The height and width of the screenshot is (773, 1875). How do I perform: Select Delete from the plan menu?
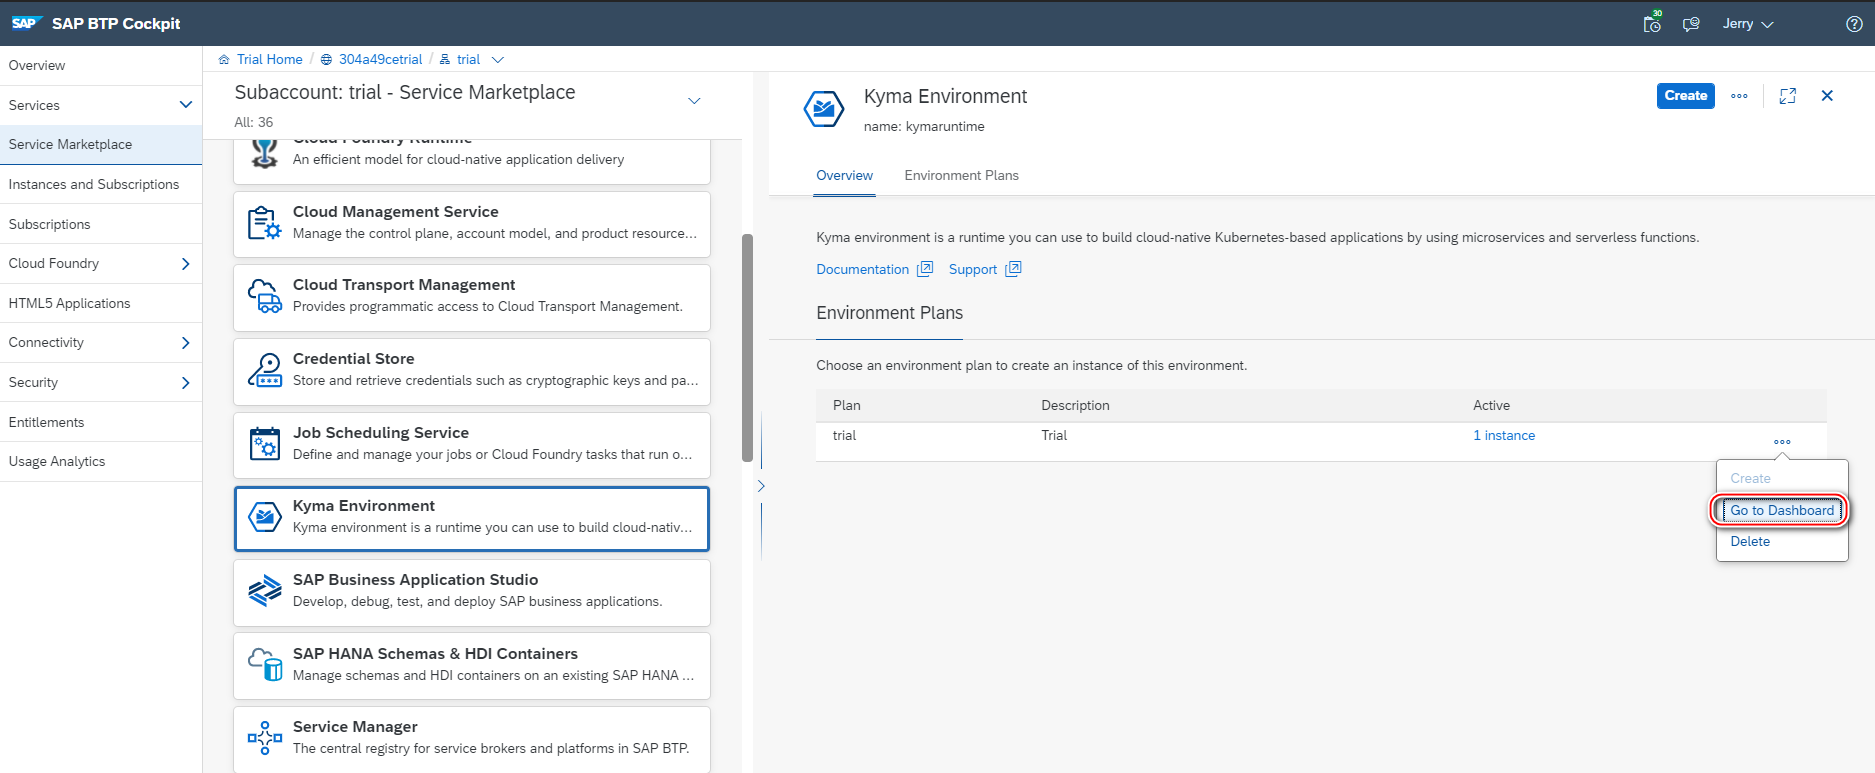1750,541
